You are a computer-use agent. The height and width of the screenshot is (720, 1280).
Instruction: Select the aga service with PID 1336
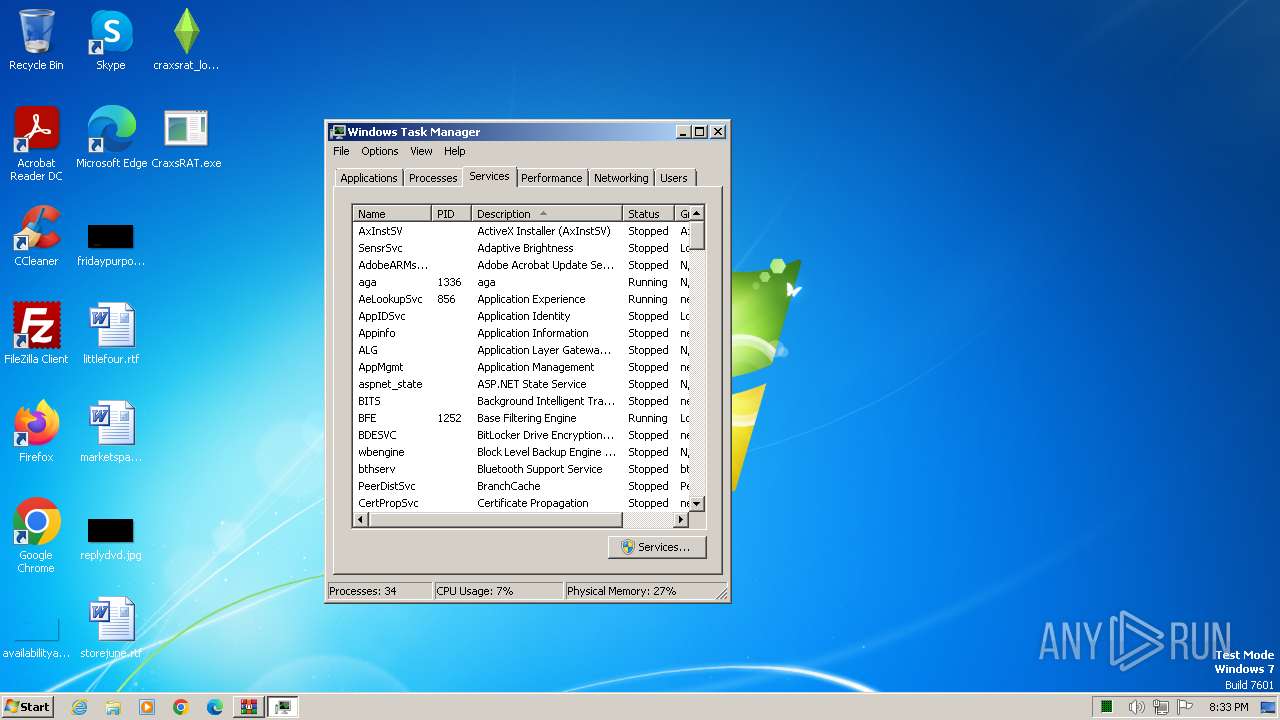tap(521, 282)
